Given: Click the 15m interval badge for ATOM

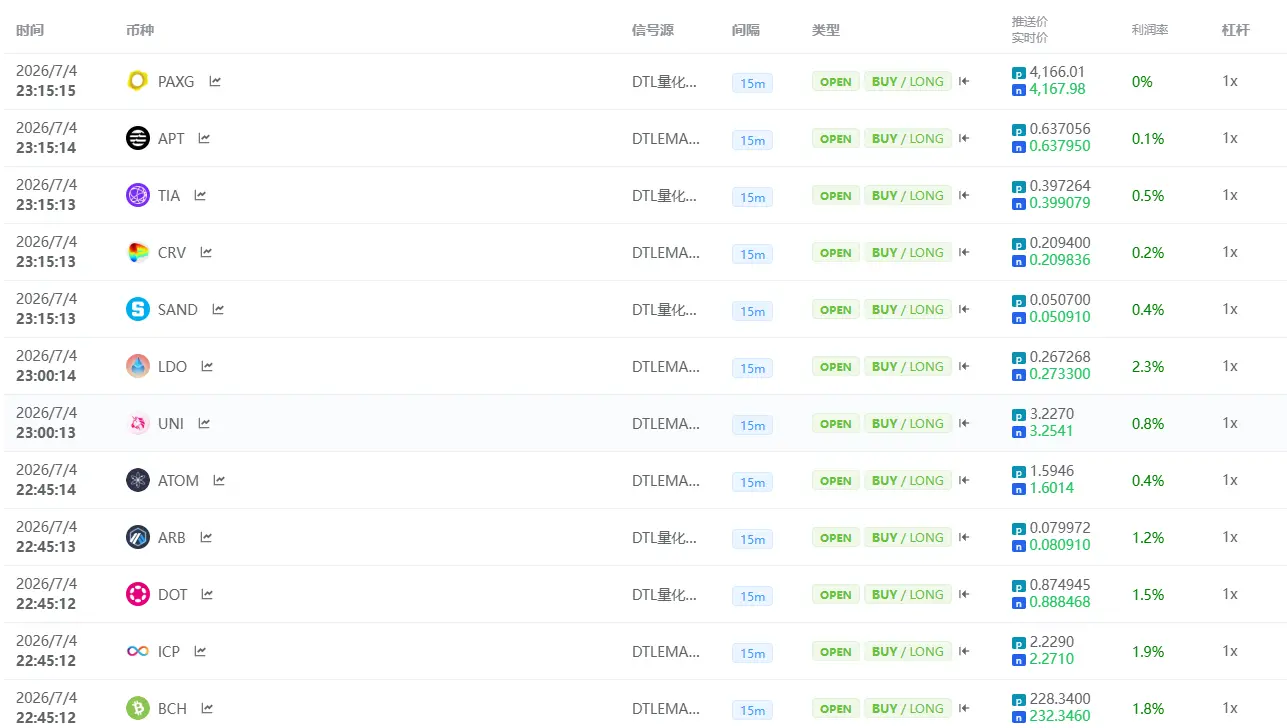Looking at the screenshot, I should 752,482.
